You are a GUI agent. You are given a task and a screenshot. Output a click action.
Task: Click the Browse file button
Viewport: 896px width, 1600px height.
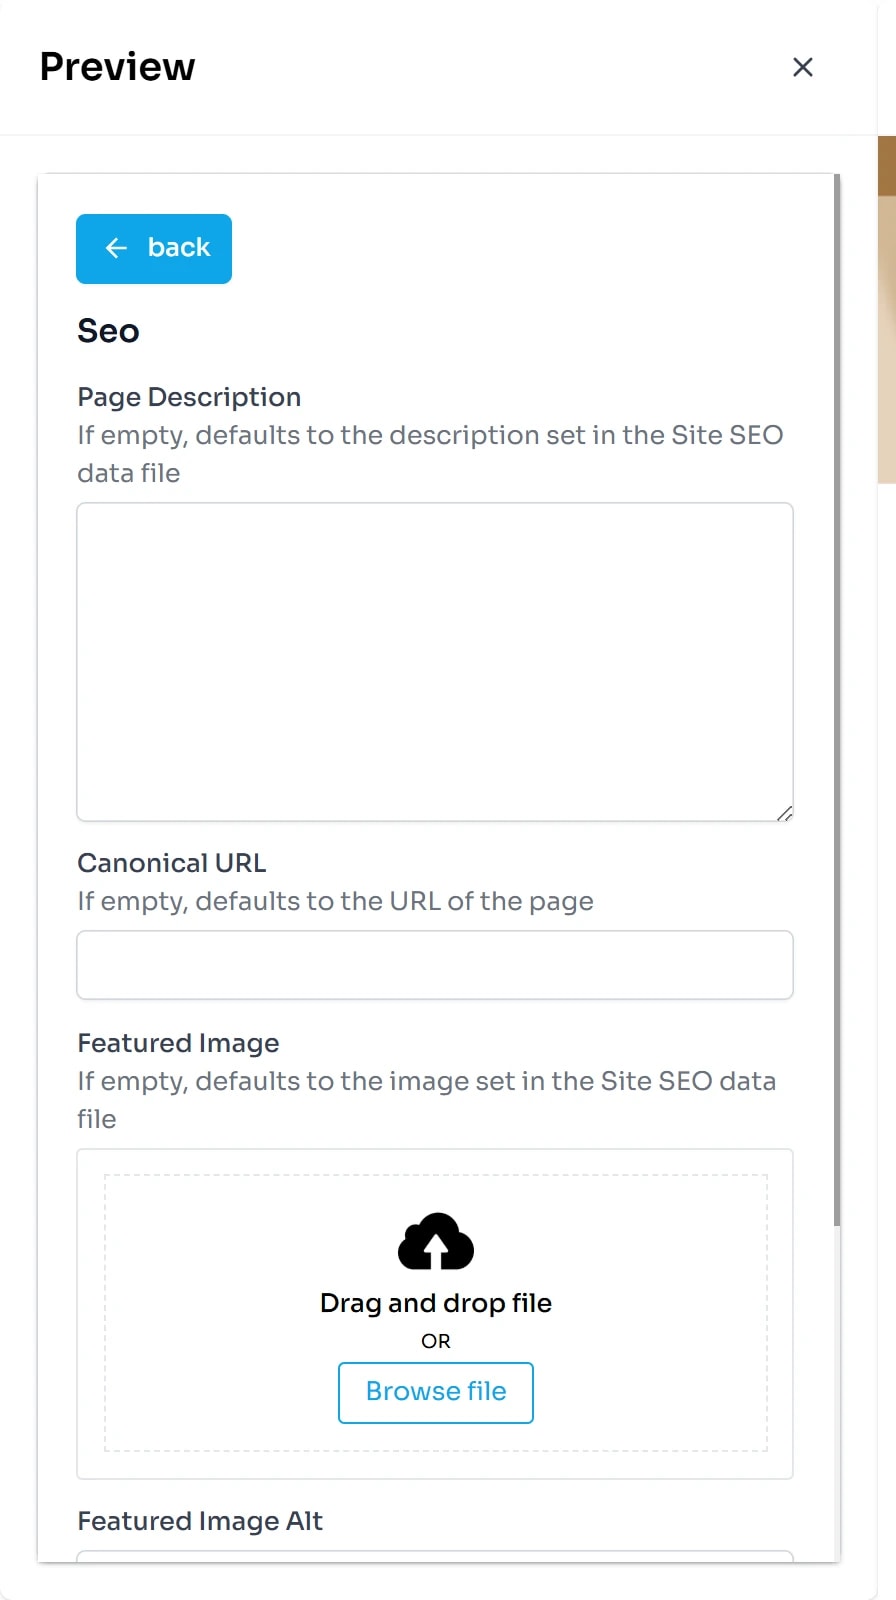pyautogui.click(x=436, y=1392)
